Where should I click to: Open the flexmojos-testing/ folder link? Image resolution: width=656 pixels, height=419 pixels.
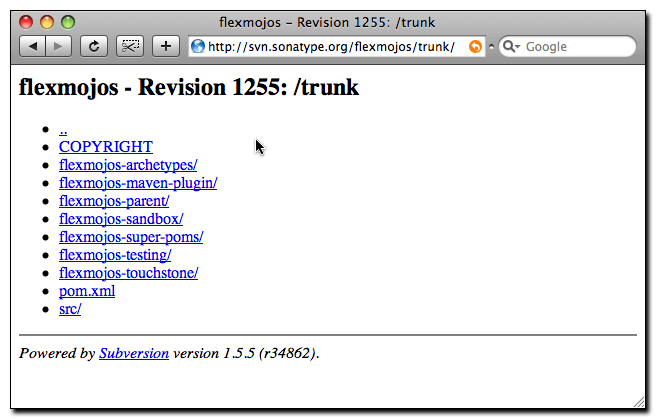pyautogui.click(x=115, y=255)
